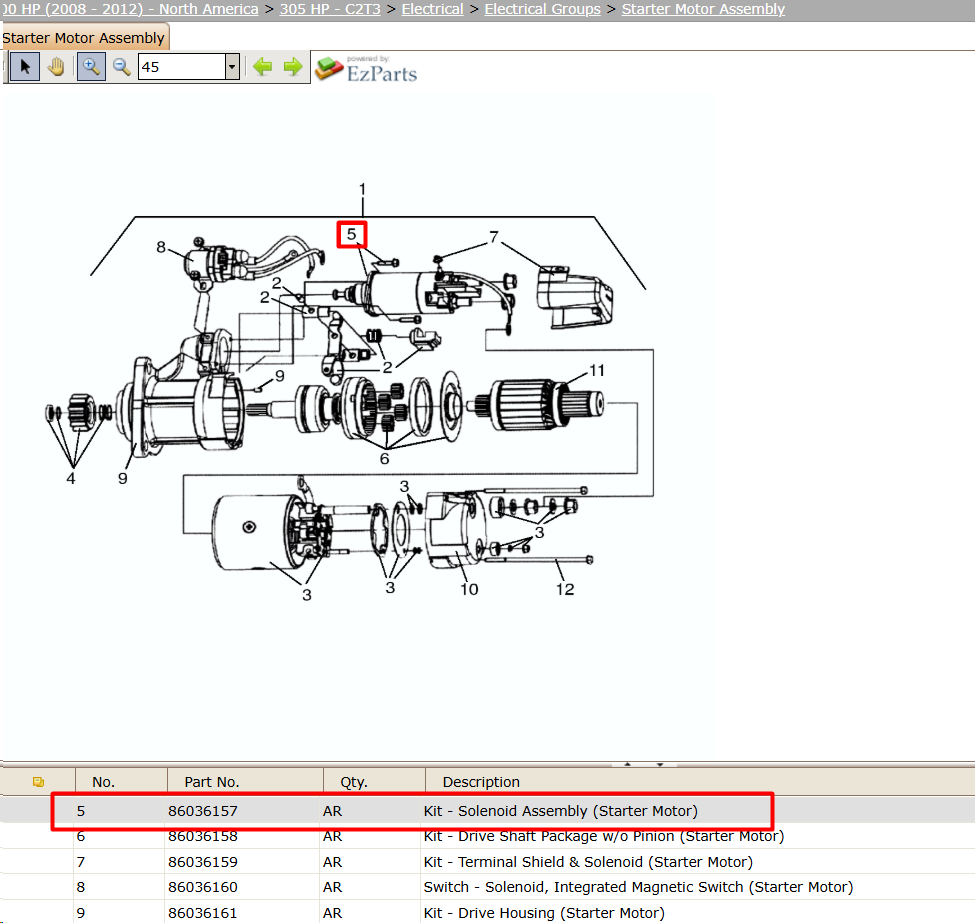This screenshot has height=923, width=975.
Task: Select part number 86036159 cell
Action: pyautogui.click(x=203, y=862)
